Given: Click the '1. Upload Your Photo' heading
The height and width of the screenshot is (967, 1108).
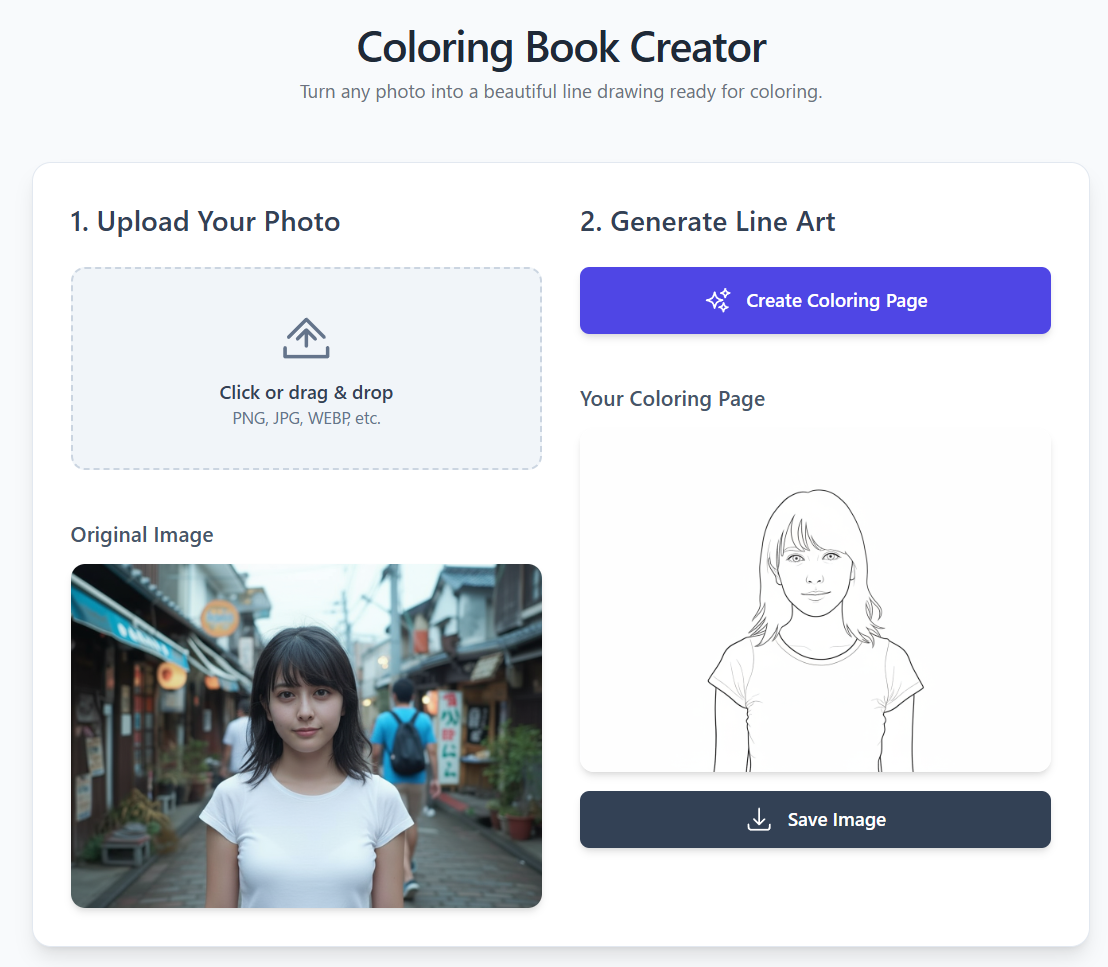Looking at the screenshot, I should [205, 222].
